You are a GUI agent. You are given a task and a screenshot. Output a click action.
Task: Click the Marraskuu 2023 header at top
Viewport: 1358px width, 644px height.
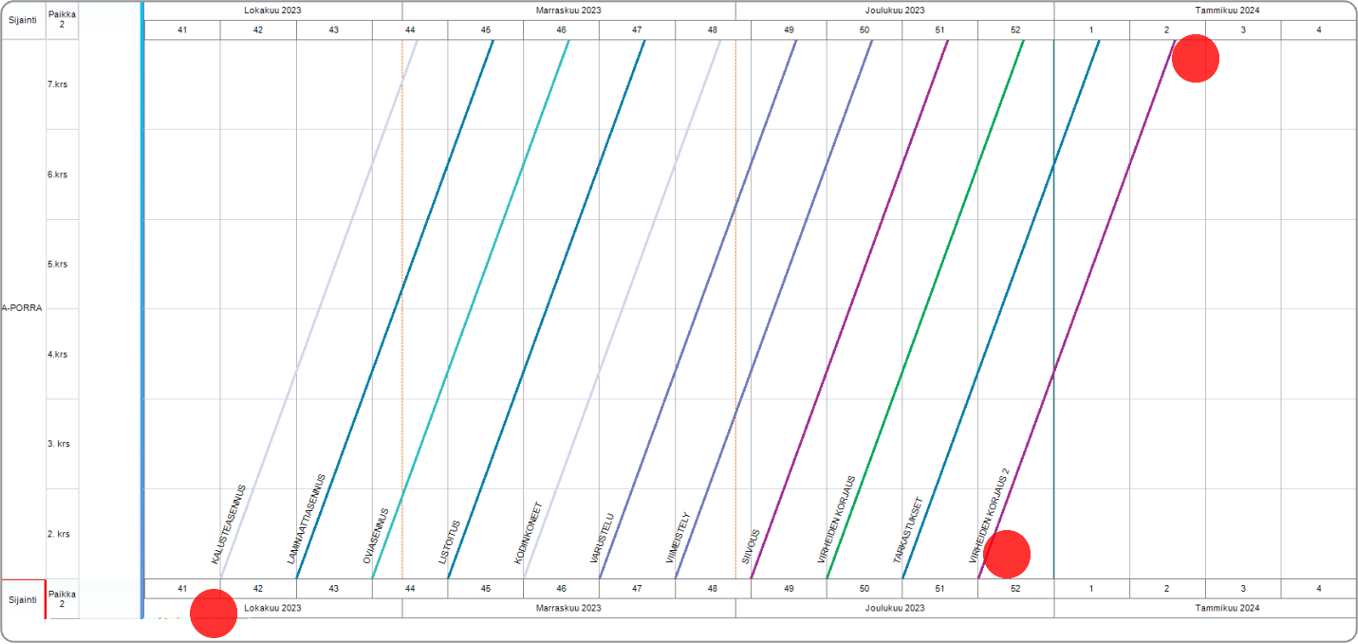(x=568, y=10)
